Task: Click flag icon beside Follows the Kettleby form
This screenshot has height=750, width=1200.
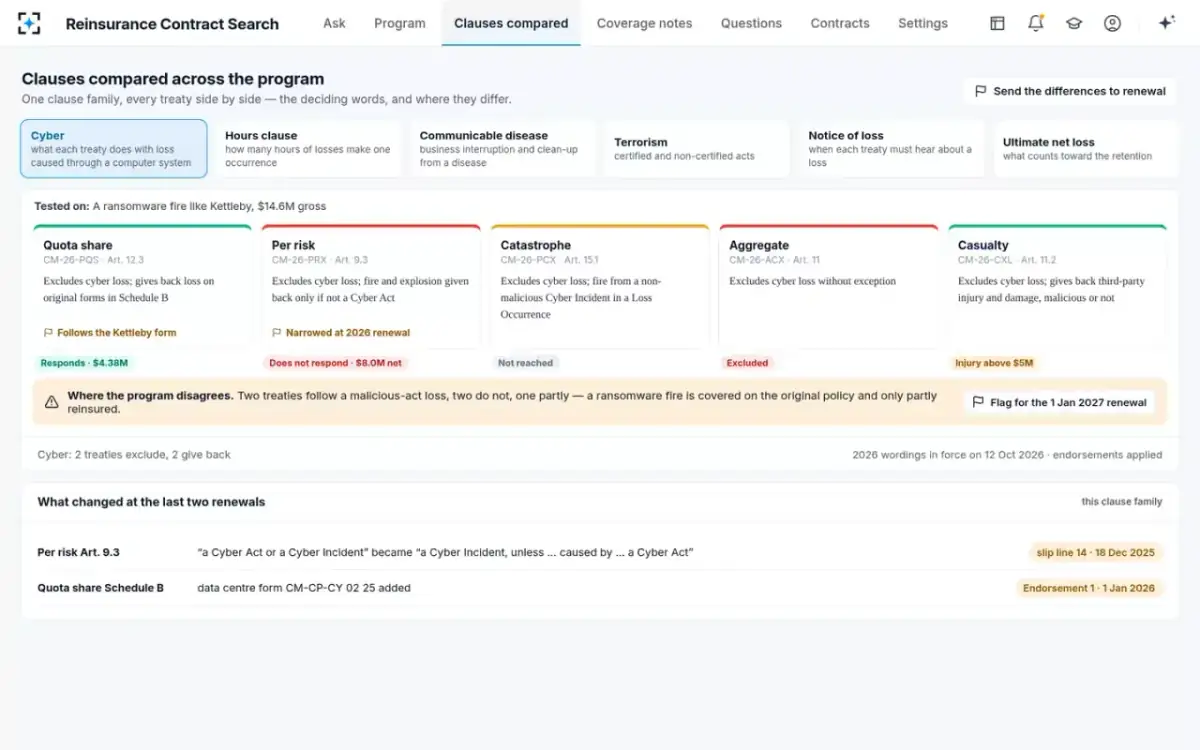Action: [48, 333]
